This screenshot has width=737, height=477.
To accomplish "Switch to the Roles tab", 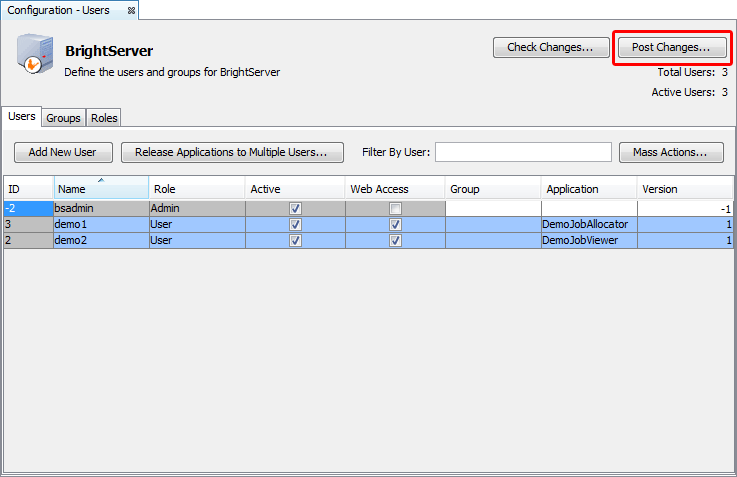I will coord(104,118).
